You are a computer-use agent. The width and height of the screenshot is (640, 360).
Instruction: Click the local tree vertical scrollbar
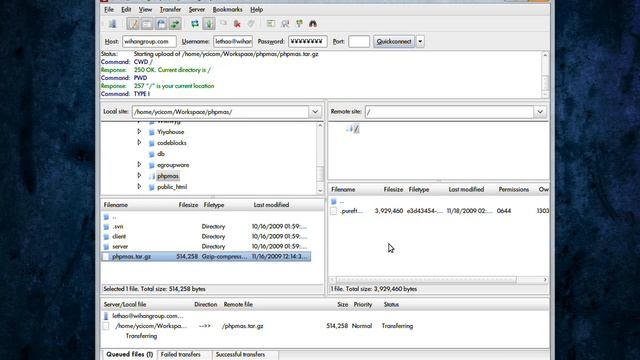click(x=320, y=158)
